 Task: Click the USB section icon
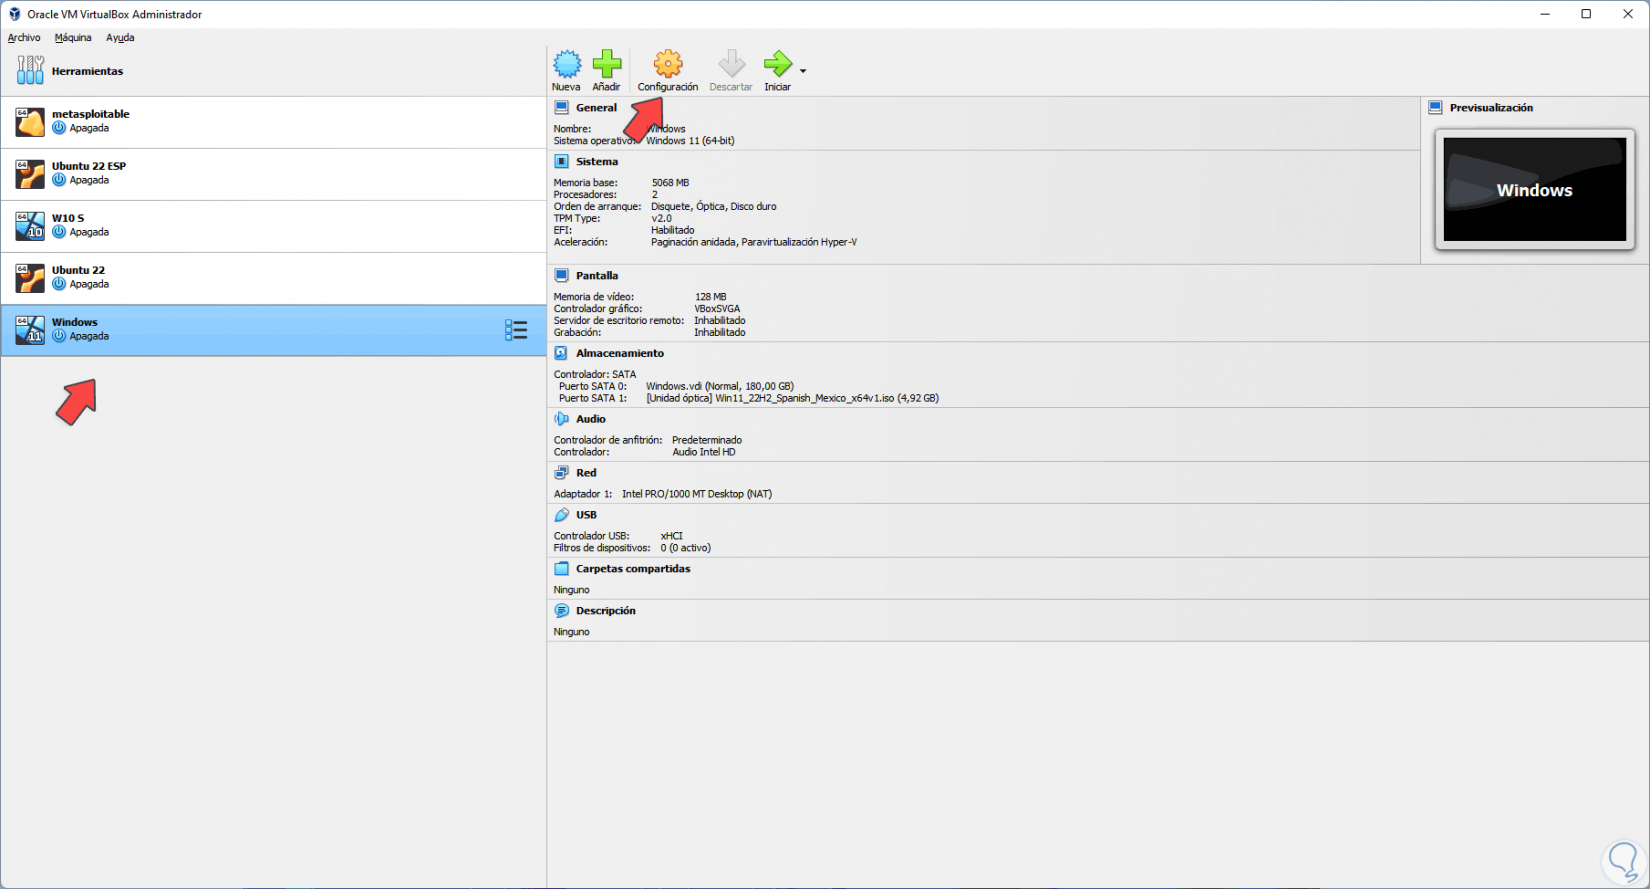(x=562, y=516)
